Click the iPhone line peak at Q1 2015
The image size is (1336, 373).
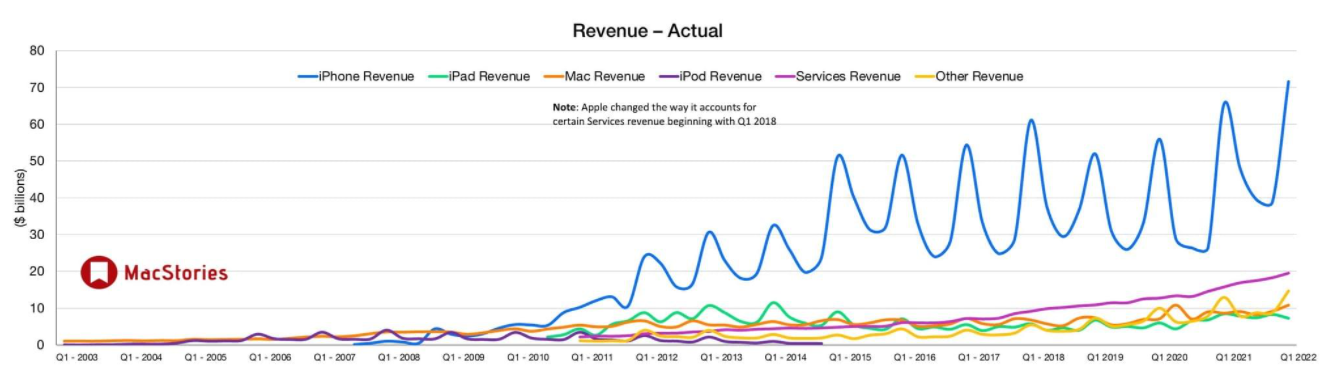click(838, 155)
